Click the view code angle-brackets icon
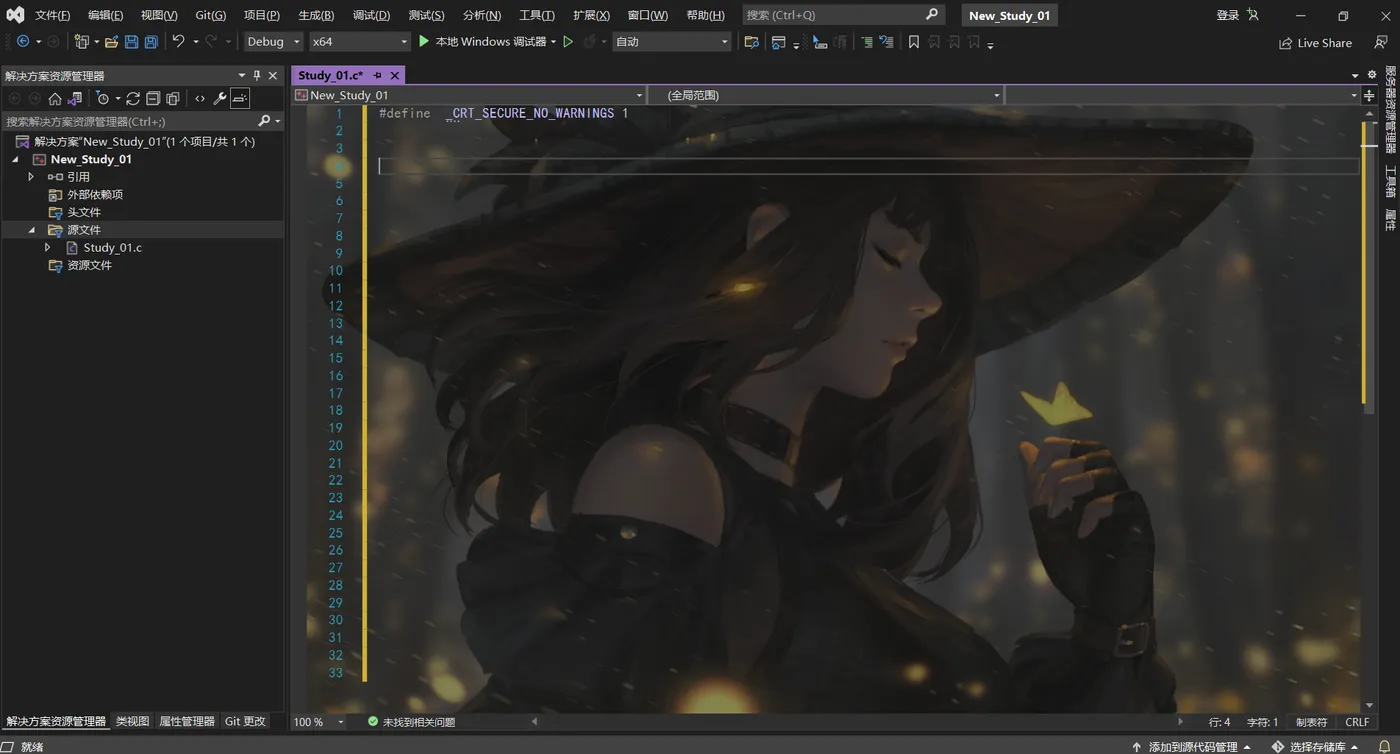Image resolution: width=1400 pixels, height=754 pixels. pos(200,98)
